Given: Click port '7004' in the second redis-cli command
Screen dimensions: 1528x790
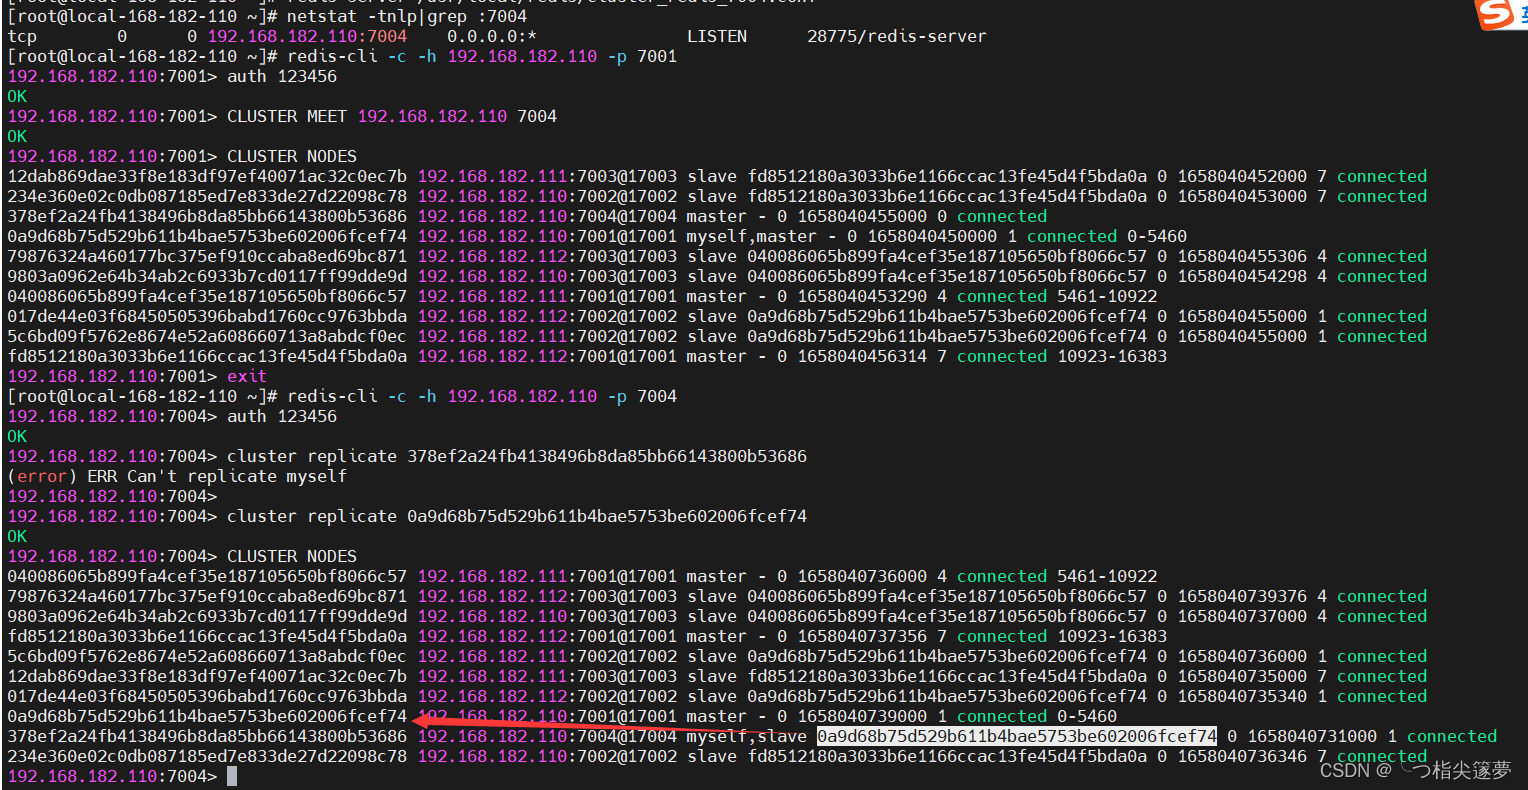Looking at the screenshot, I should coord(657,396).
